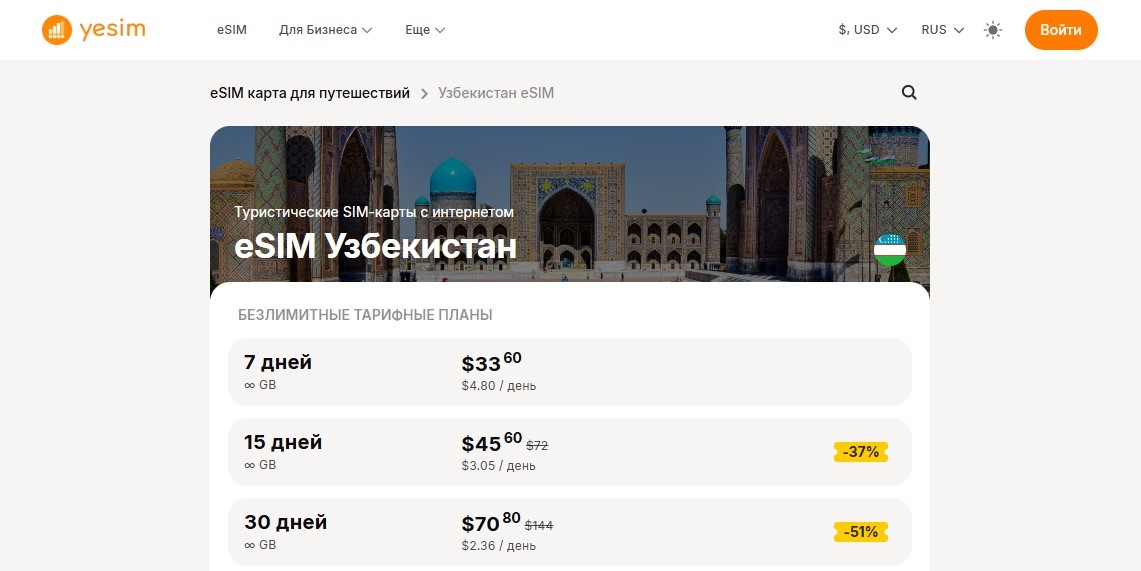Expand the Еще menu
This screenshot has height=571, width=1141.
tap(425, 30)
